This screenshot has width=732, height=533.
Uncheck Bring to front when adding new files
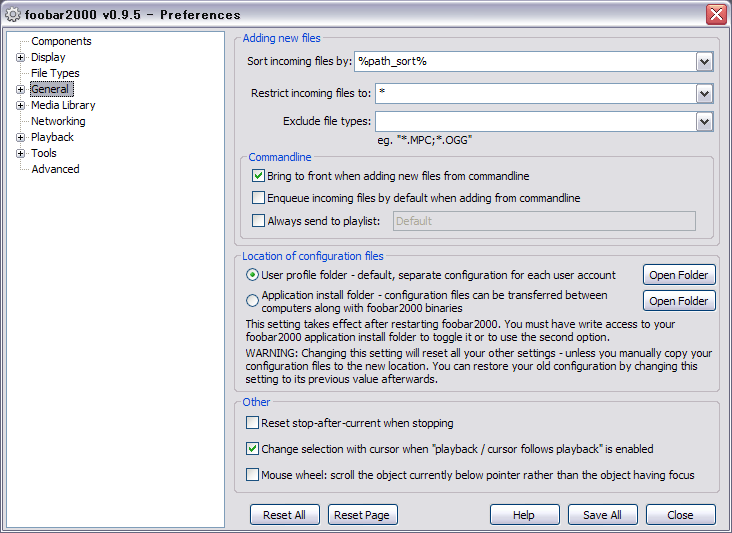258,175
